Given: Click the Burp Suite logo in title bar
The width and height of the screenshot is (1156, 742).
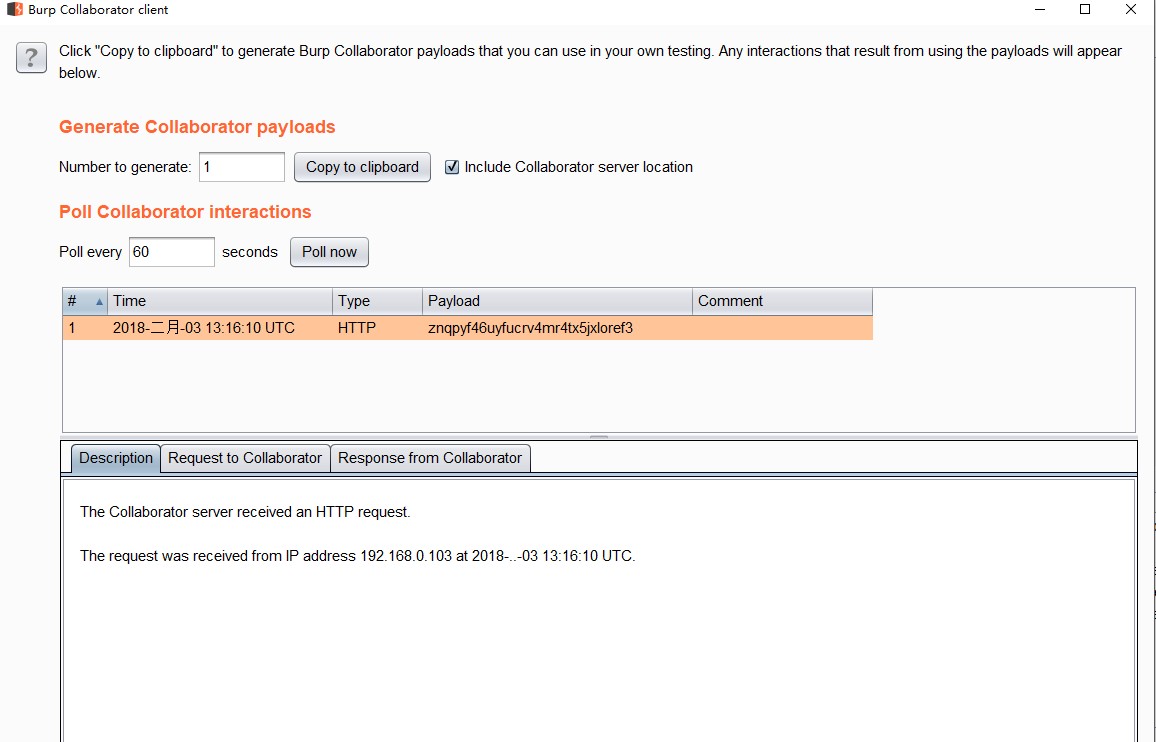Looking at the screenshot, I should (x=14, y=10).
